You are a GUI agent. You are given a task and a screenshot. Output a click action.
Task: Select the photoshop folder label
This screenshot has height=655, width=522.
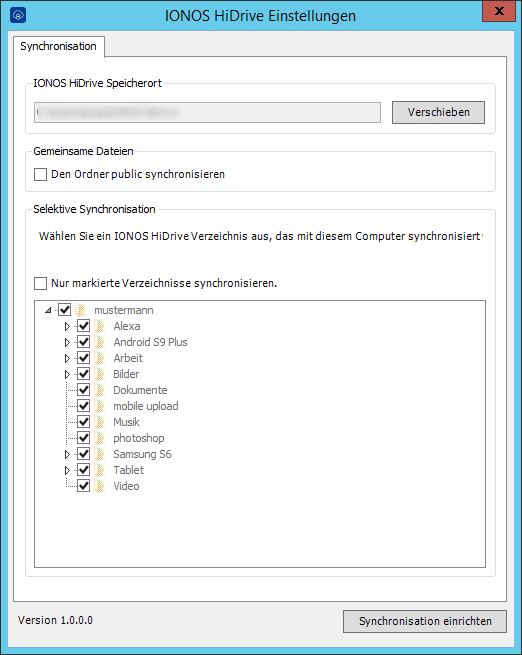[139, 438]
